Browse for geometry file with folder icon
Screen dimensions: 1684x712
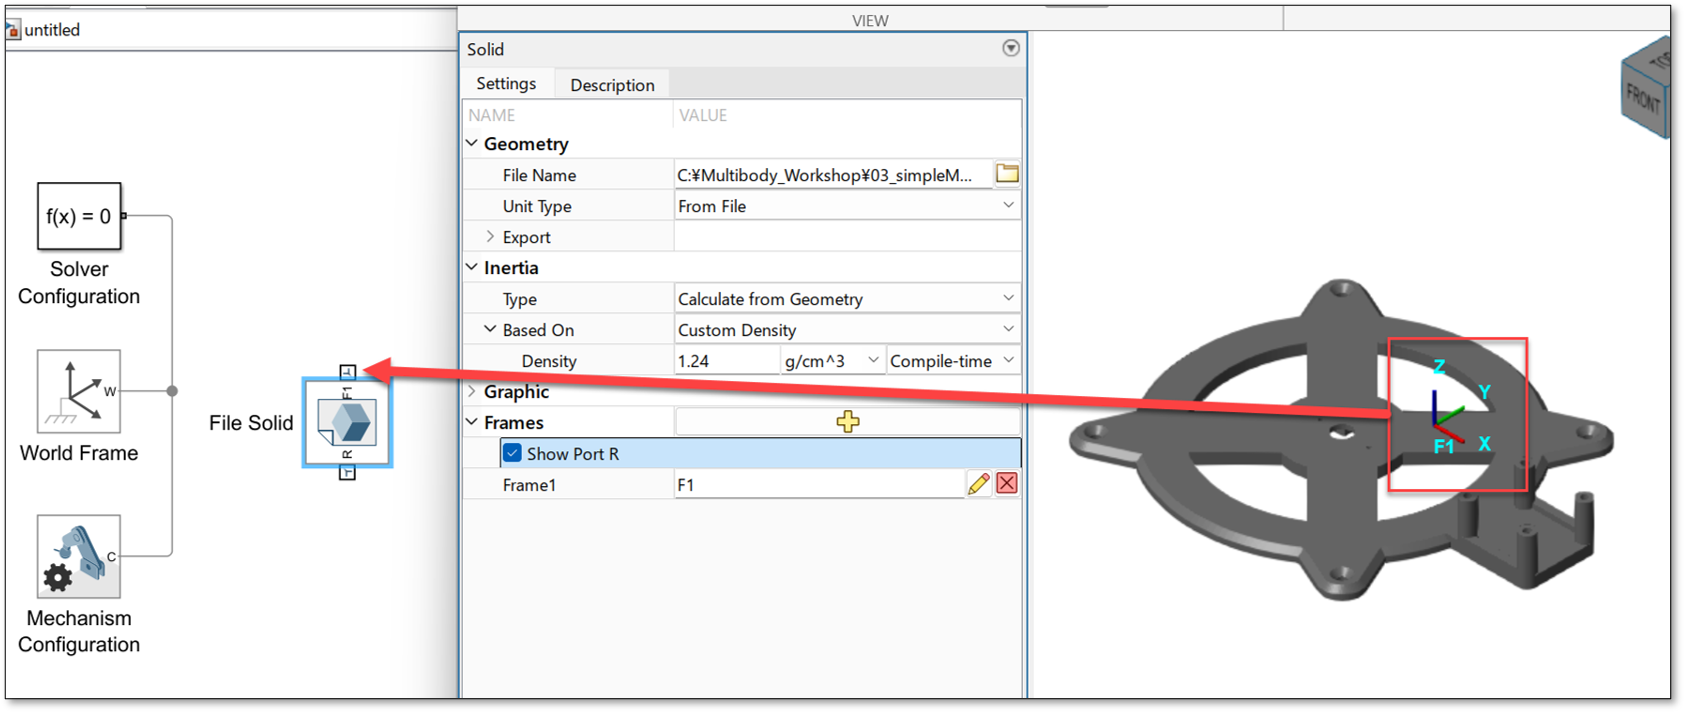1007,174
